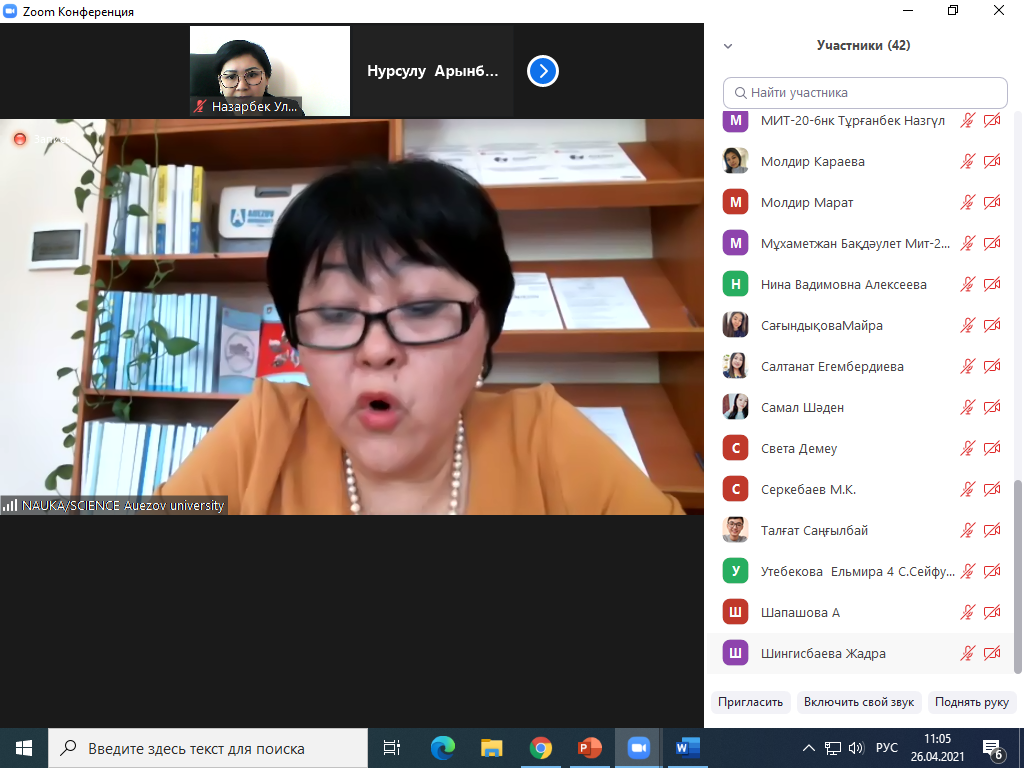Open Google Chrome from the taskbar
This screenshot has width=1024, height=768.
(541, 747)
